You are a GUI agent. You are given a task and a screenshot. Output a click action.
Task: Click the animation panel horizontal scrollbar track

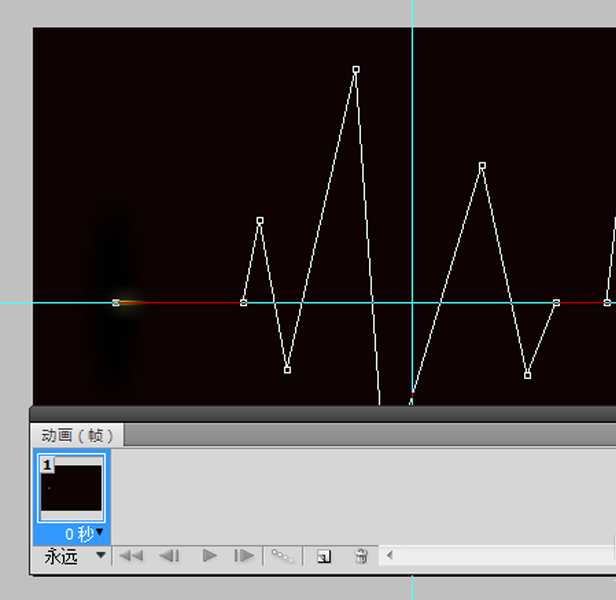500,556
